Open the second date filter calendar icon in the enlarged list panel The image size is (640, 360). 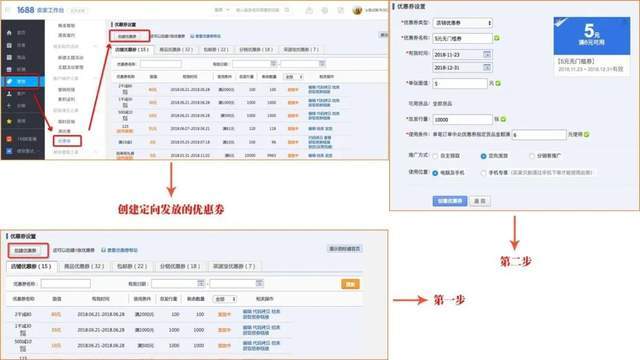259,283
